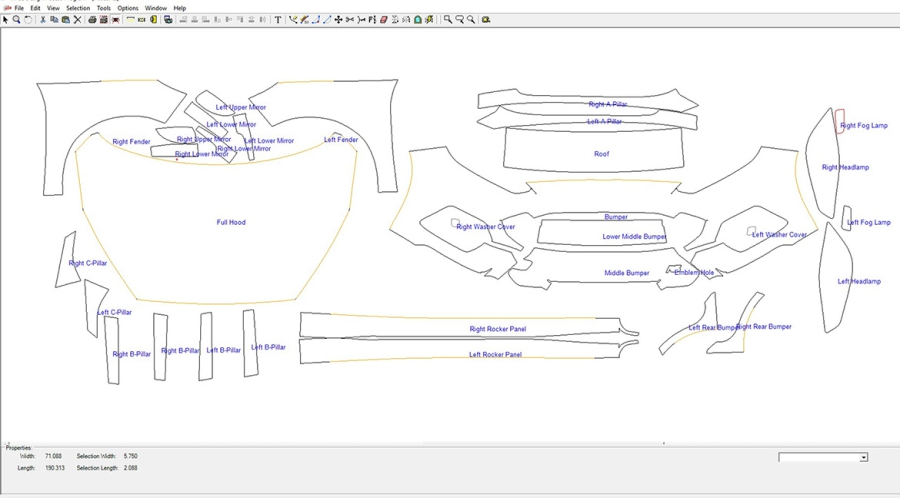Open the Help menu
This screenshot has height=498, width=900.
(180, 8)
